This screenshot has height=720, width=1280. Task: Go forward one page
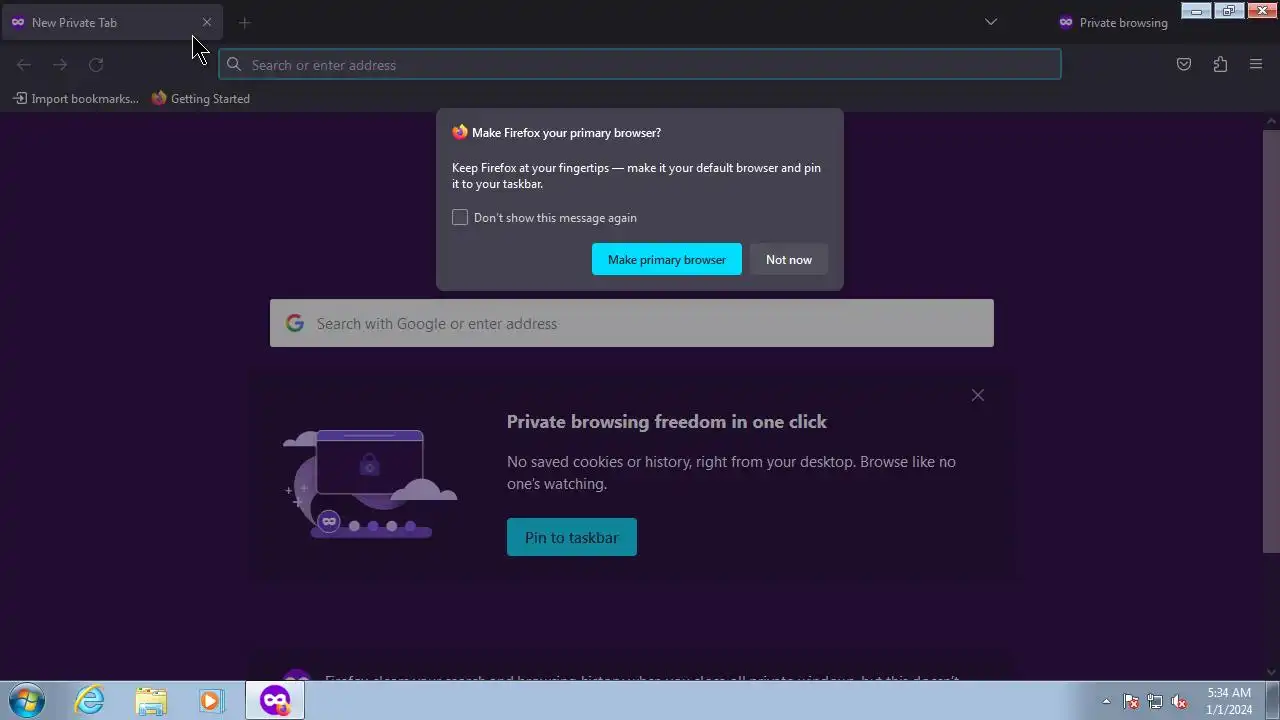coord(60,65)
